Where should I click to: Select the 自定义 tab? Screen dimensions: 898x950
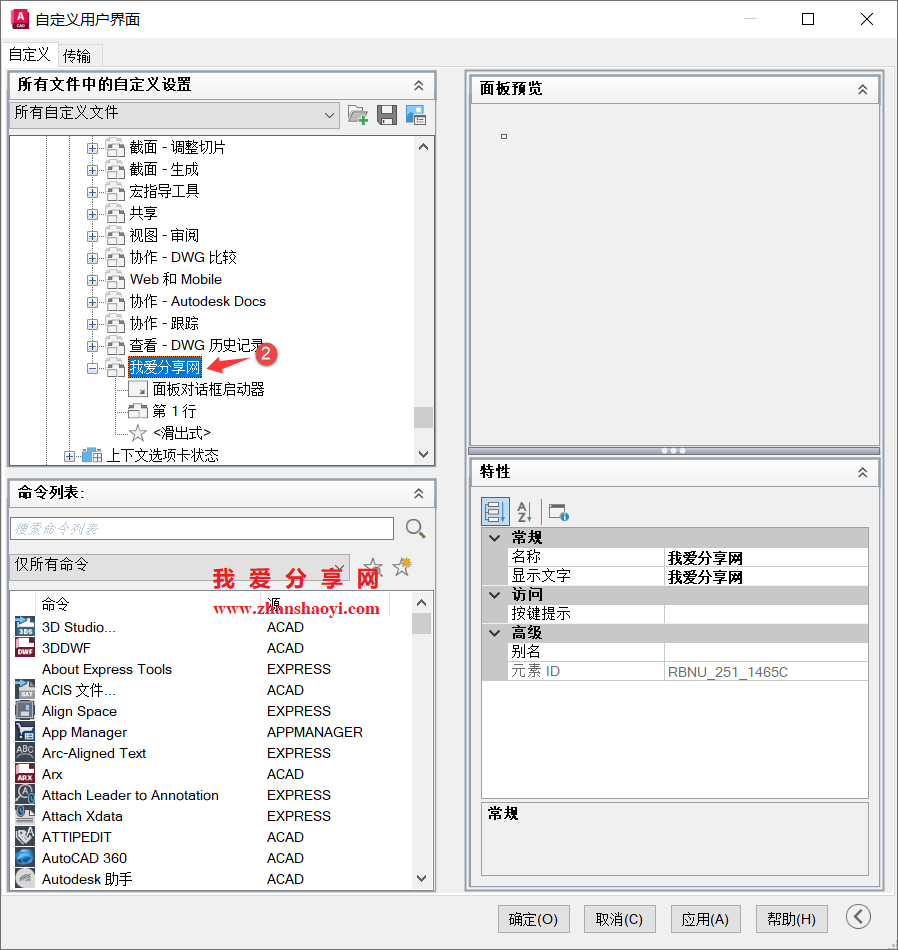pos(29,55)
